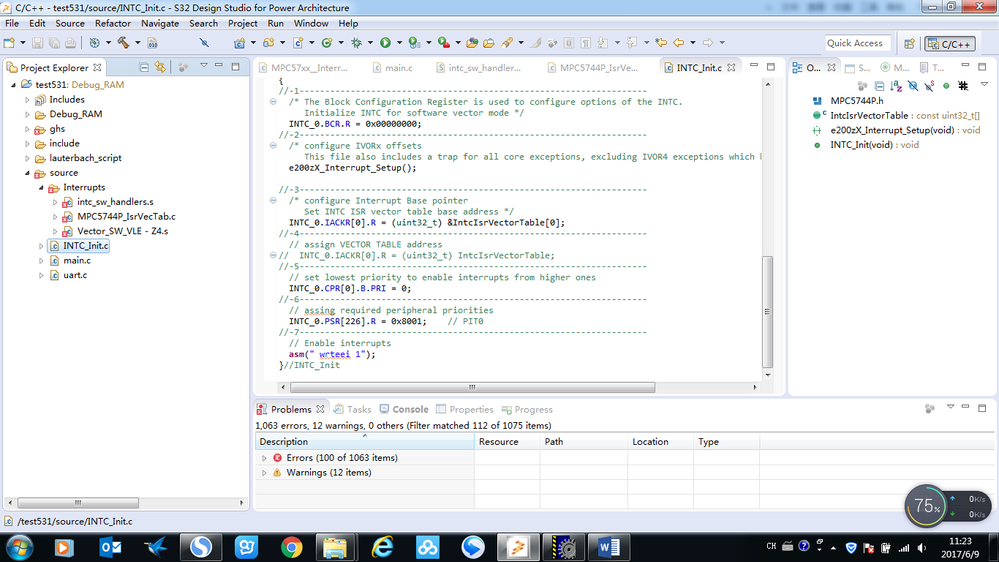Click the Open Perspective icon
999x562 pixels.
coord(909,43)
